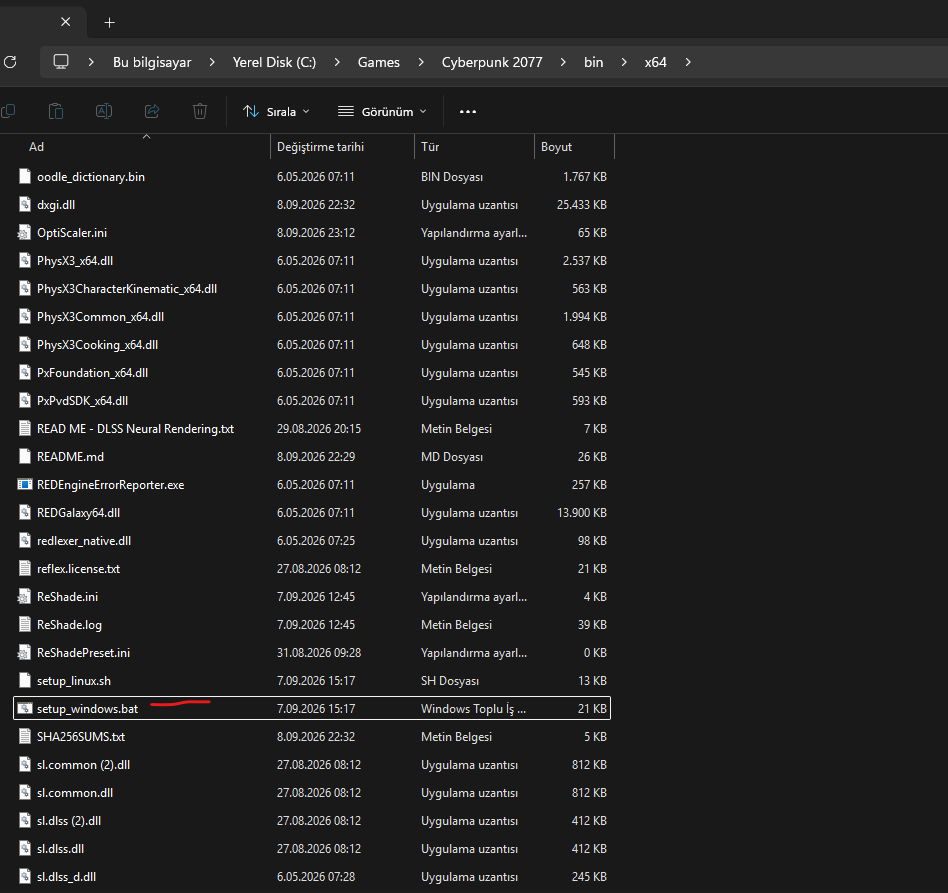
Task: Select sl.common (2).dll file name
Action: pos(83,765)
